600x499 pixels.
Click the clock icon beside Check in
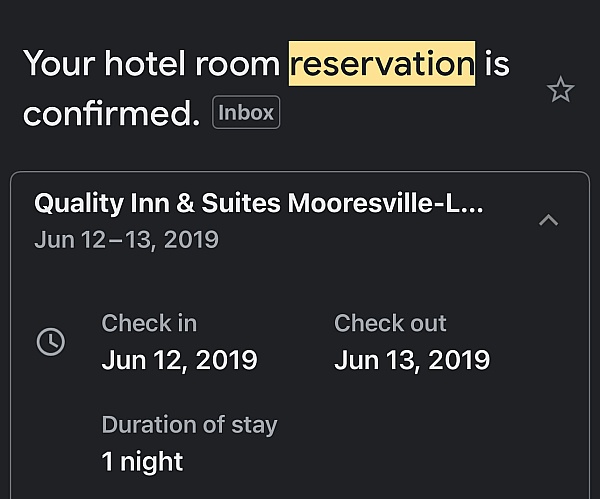pyautogui.click(x=51, y=342)
